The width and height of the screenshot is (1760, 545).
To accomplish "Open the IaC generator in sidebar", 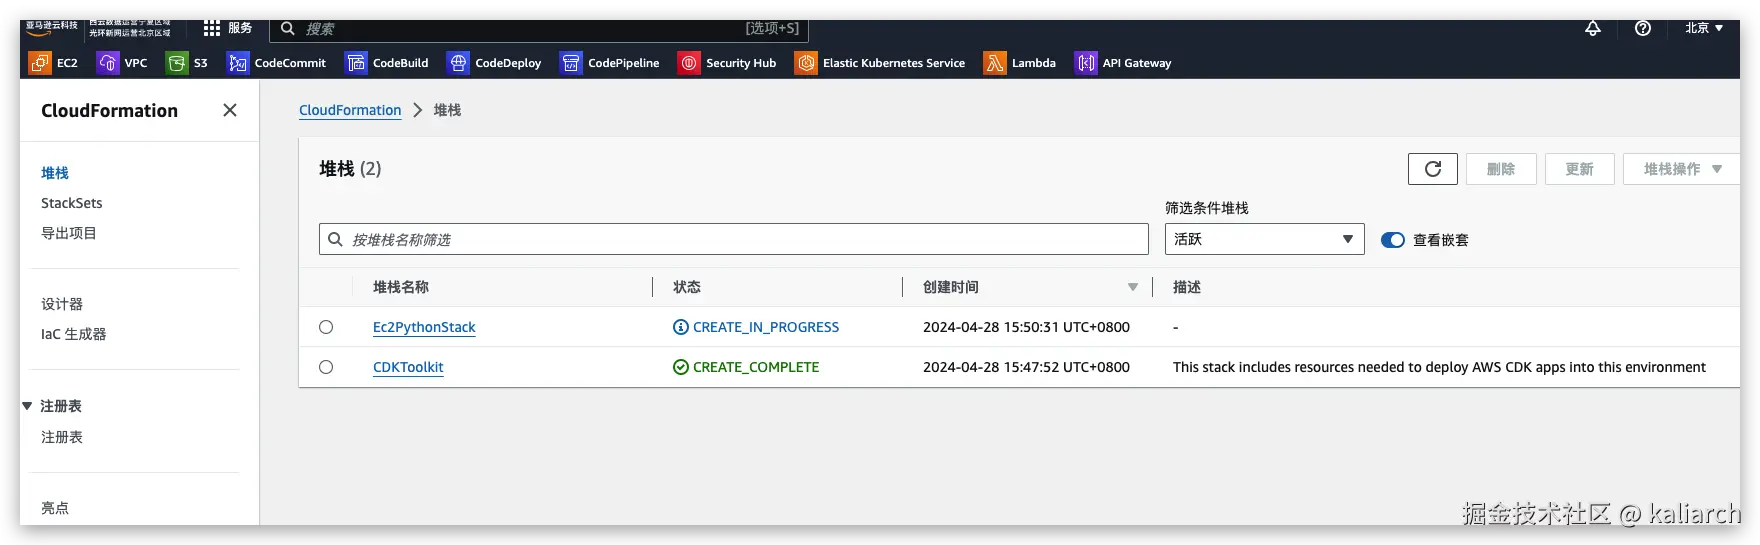I will (74, 334).
